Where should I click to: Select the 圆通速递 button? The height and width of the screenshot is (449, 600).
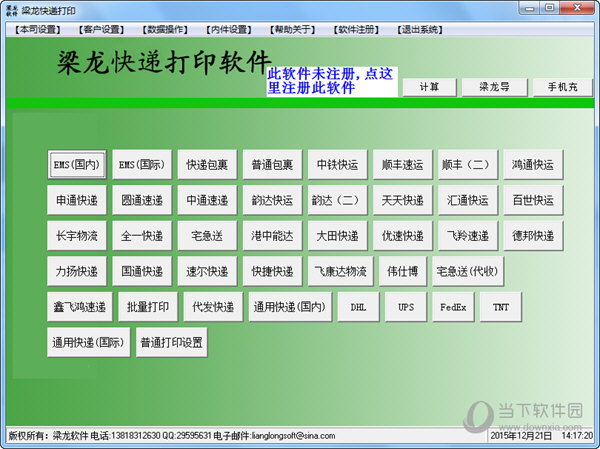(142, 200)
